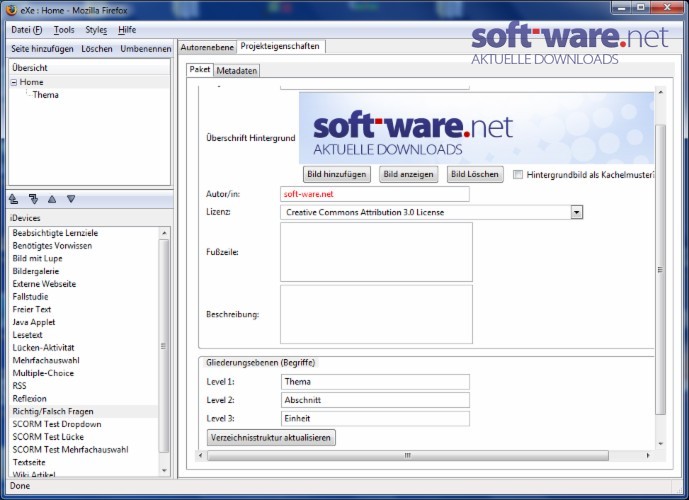The height and width of the screenshot is (500, 689).
Task: Add SCORM Test Lücke iDevice
Action: [48, 437]
